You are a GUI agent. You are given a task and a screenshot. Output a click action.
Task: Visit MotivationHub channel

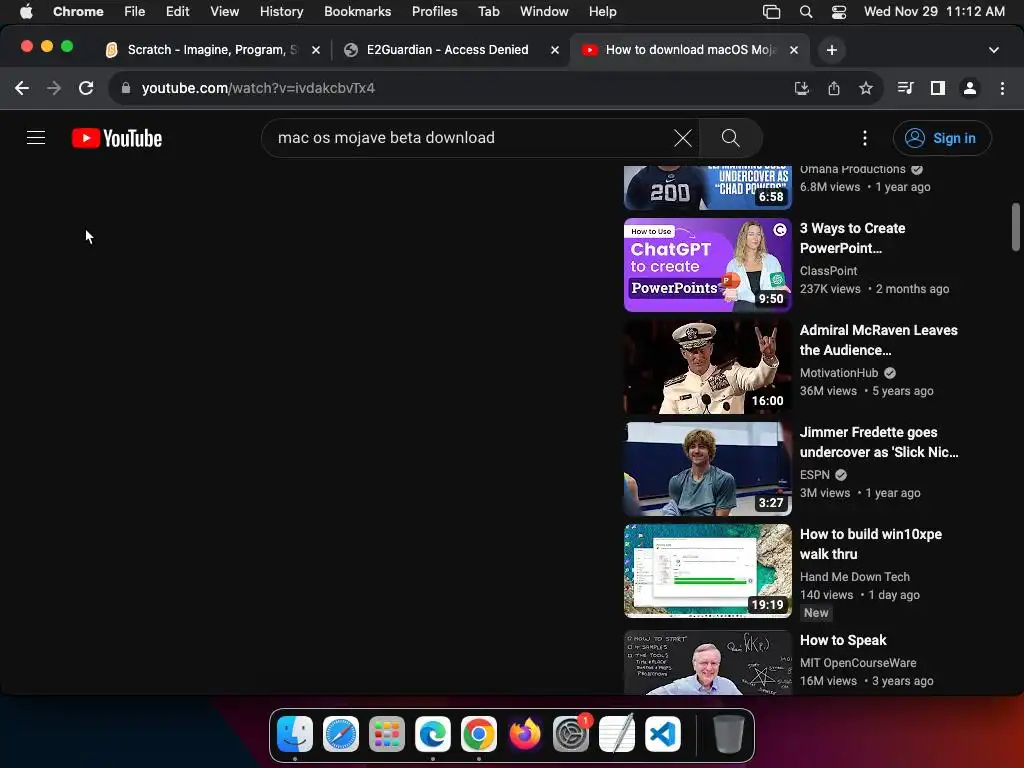(839, 372)
